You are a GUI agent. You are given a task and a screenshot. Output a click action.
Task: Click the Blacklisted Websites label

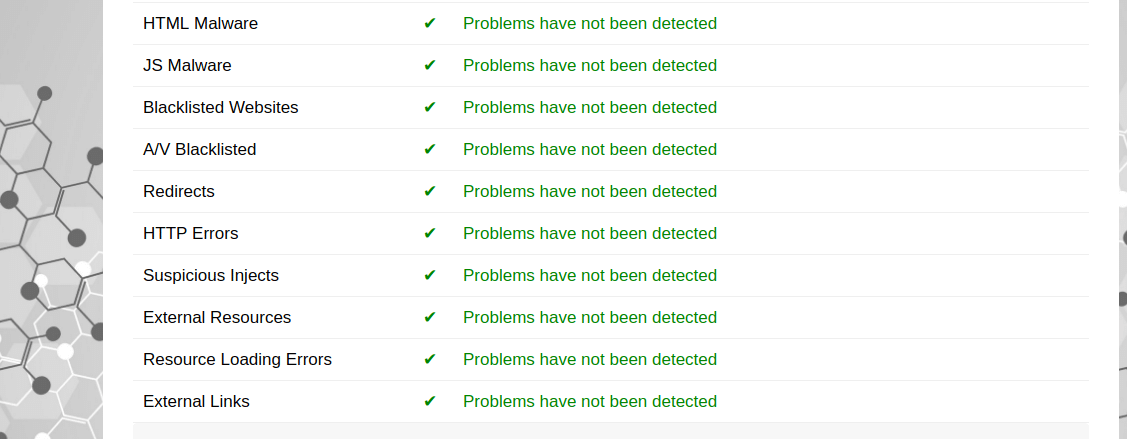pyautogui.click(x=221, y=108)
